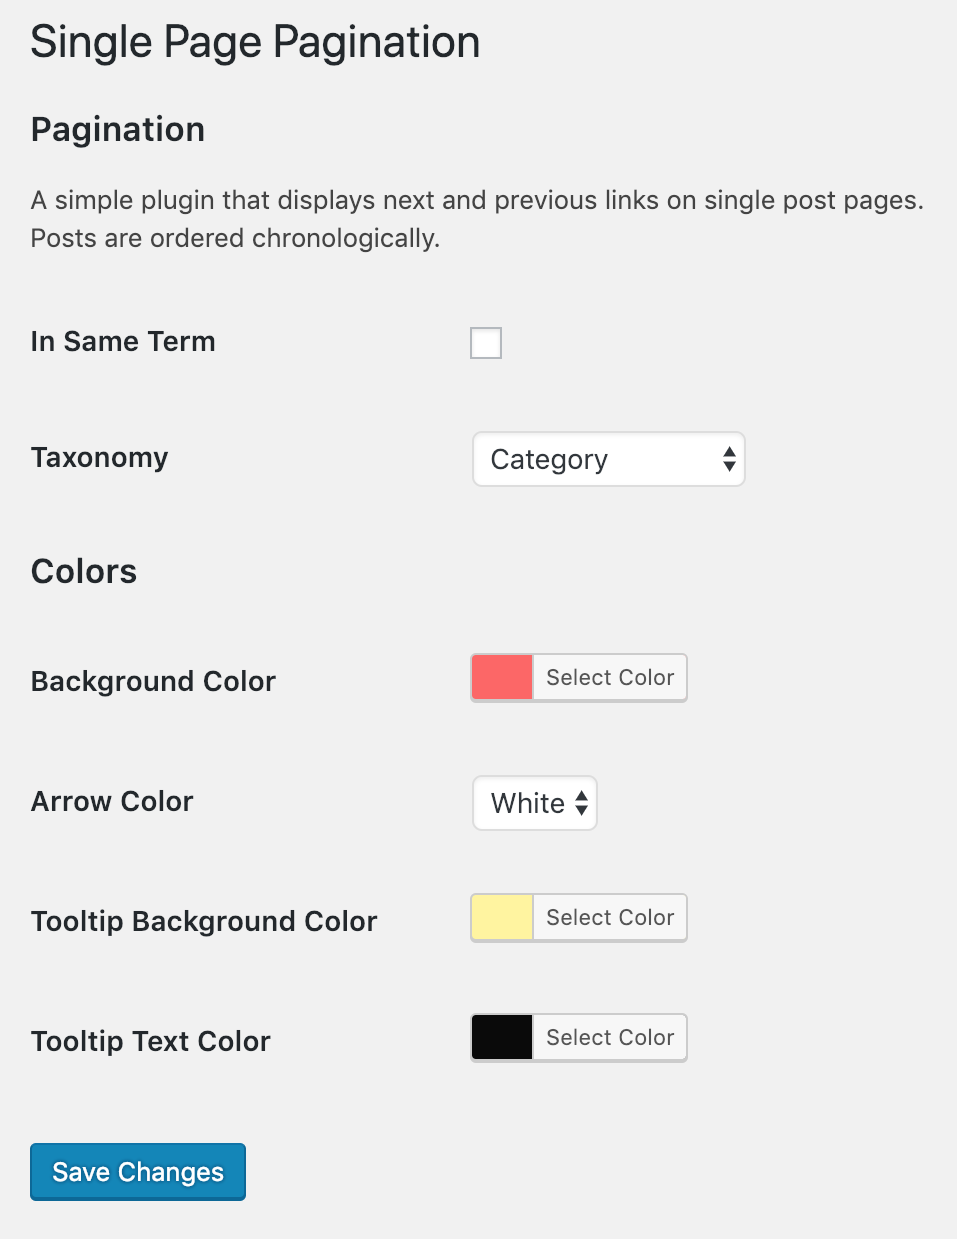Image resolution: width=957 pixels, height=1239 pixels.
Task: Enable the In Same Term checkbox
Action: 486,343
